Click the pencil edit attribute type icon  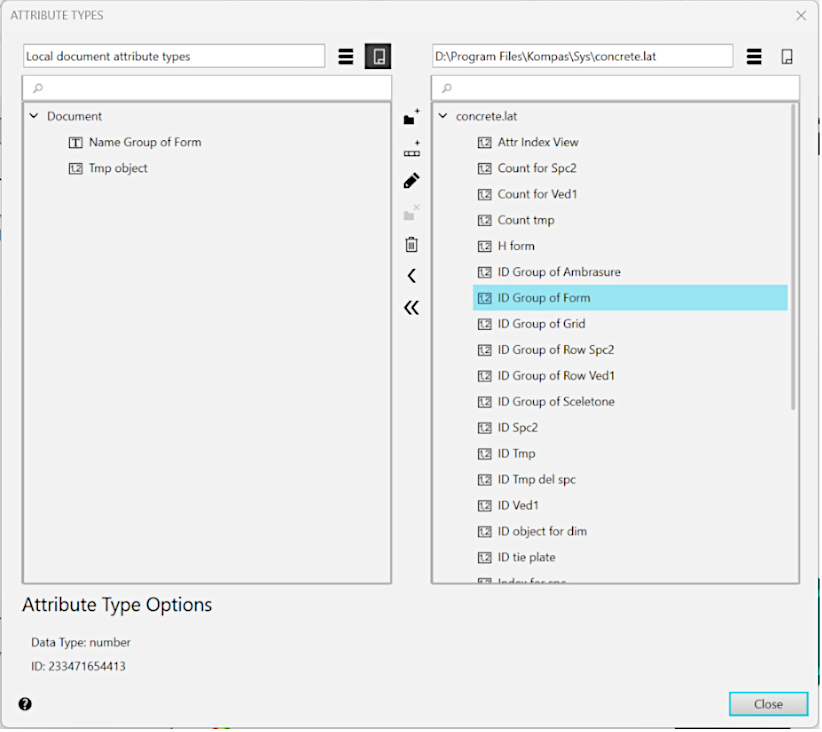click(411, 181)
